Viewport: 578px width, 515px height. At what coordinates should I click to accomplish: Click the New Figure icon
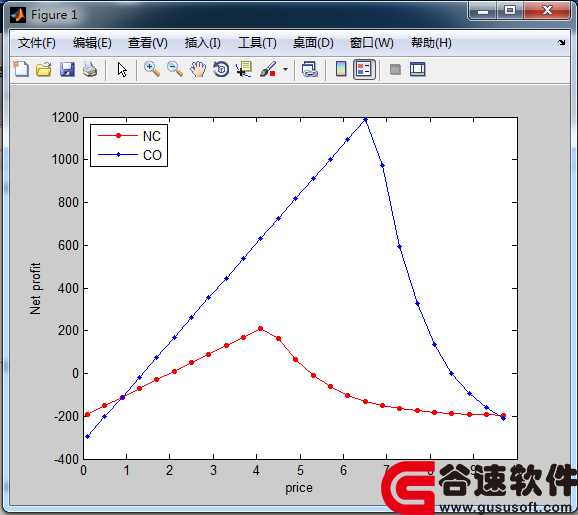click(21, 69)
